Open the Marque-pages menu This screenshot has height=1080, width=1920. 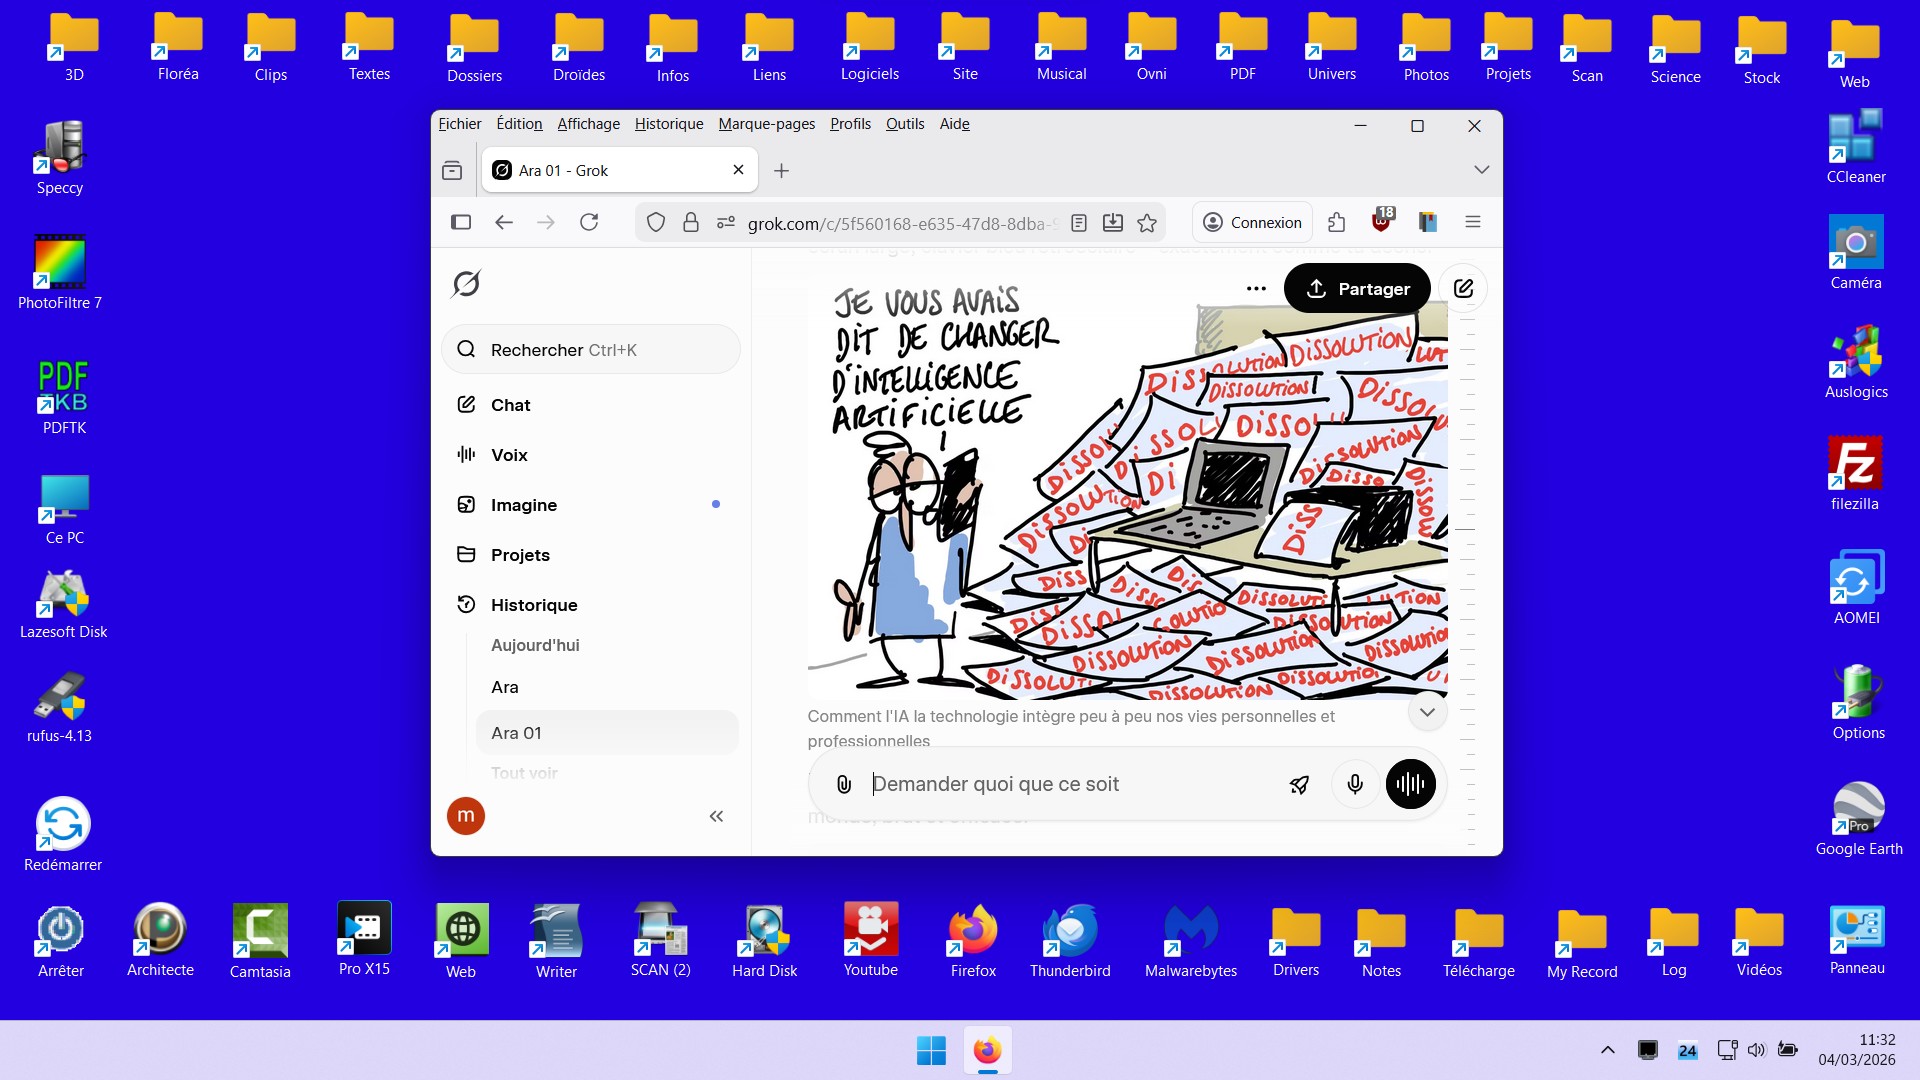(x=766, y=124)
